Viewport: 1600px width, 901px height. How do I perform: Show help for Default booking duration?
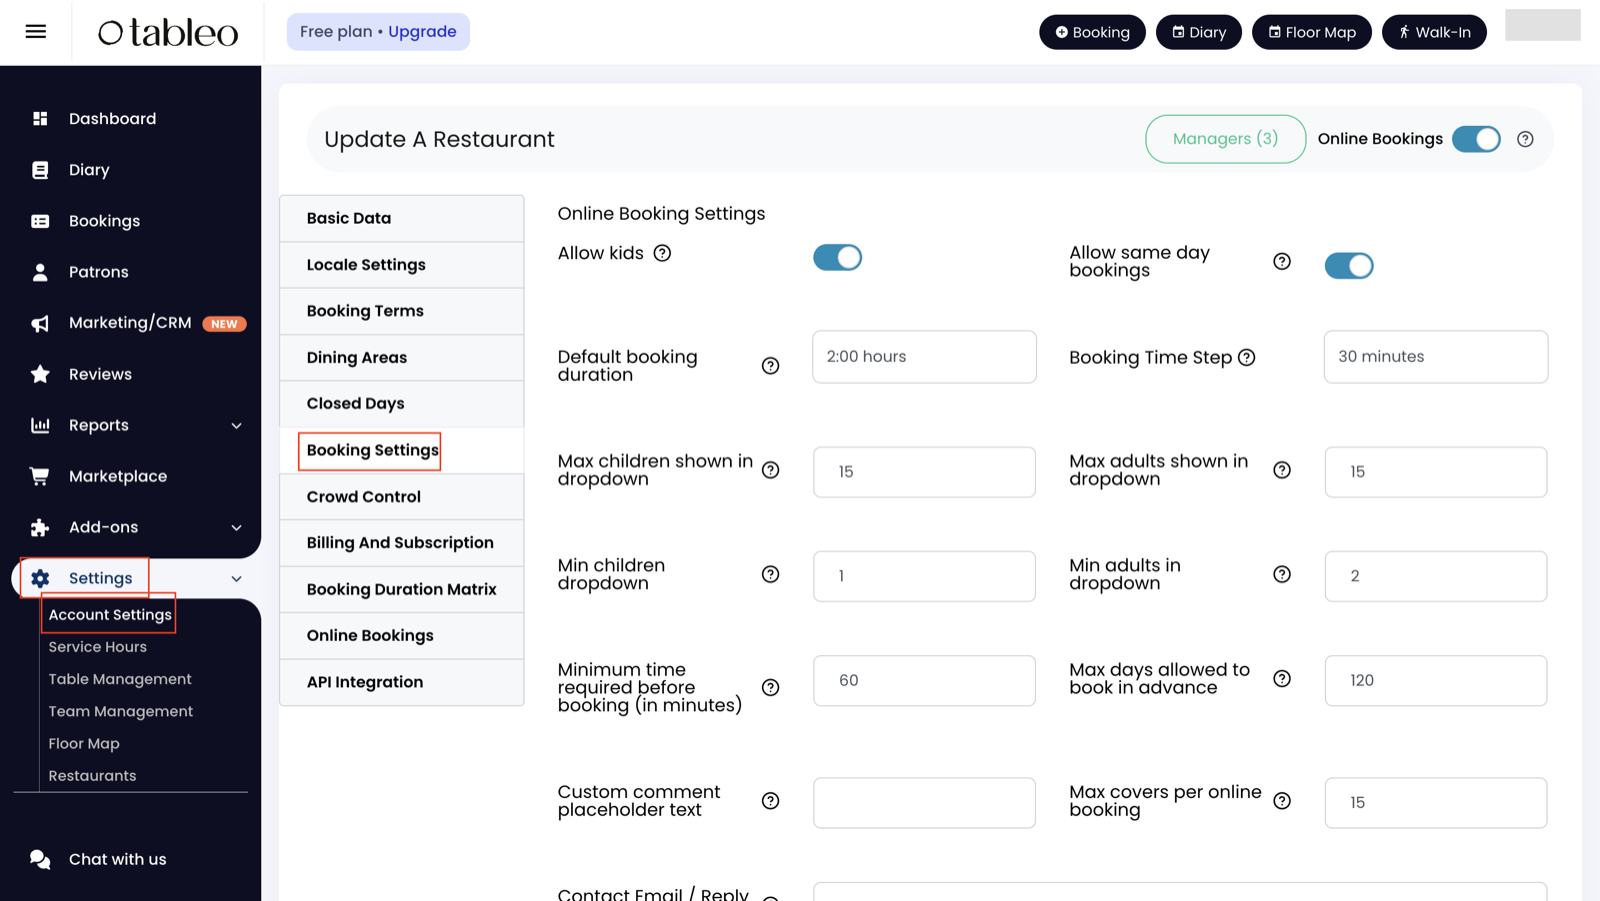[770, 366]
